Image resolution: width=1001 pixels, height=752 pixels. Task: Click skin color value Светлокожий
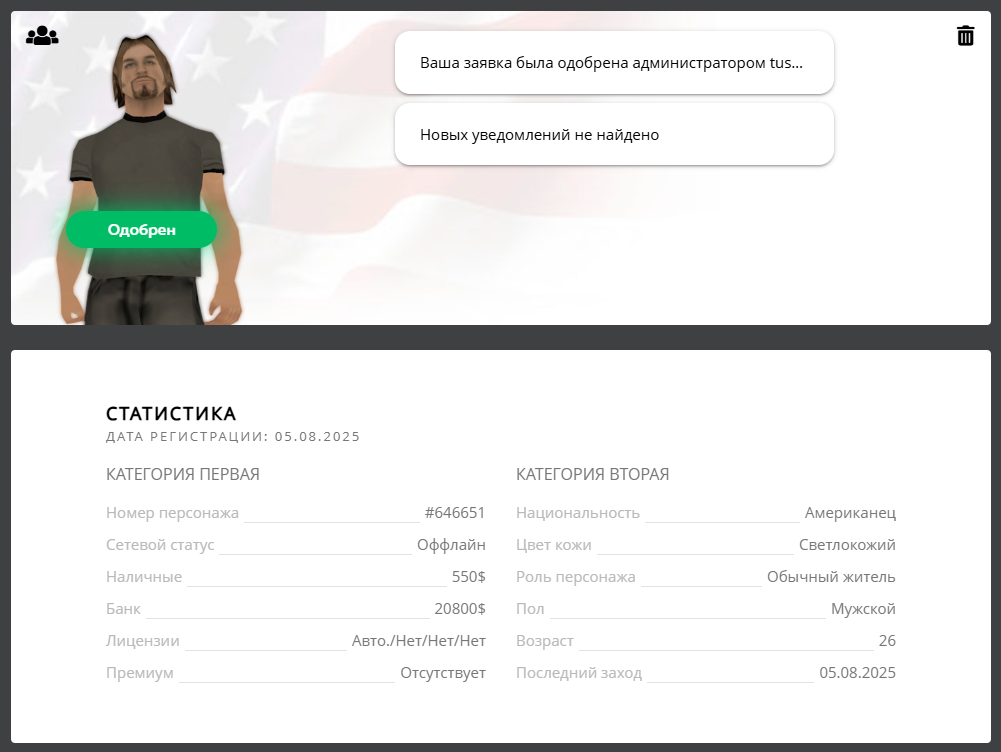point(847,545)
